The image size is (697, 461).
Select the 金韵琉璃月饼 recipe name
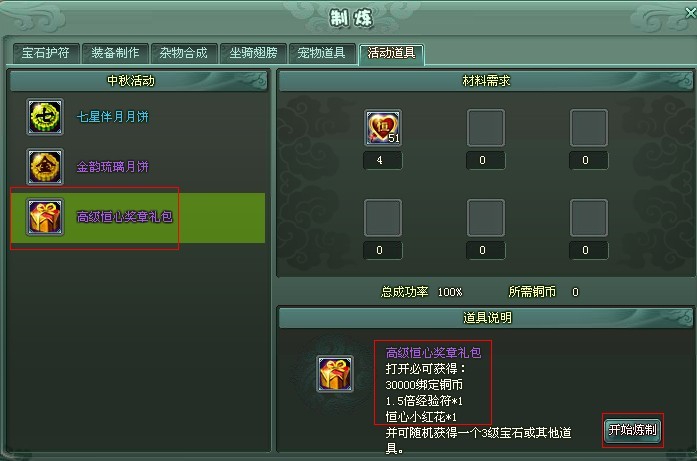point(112,167)
